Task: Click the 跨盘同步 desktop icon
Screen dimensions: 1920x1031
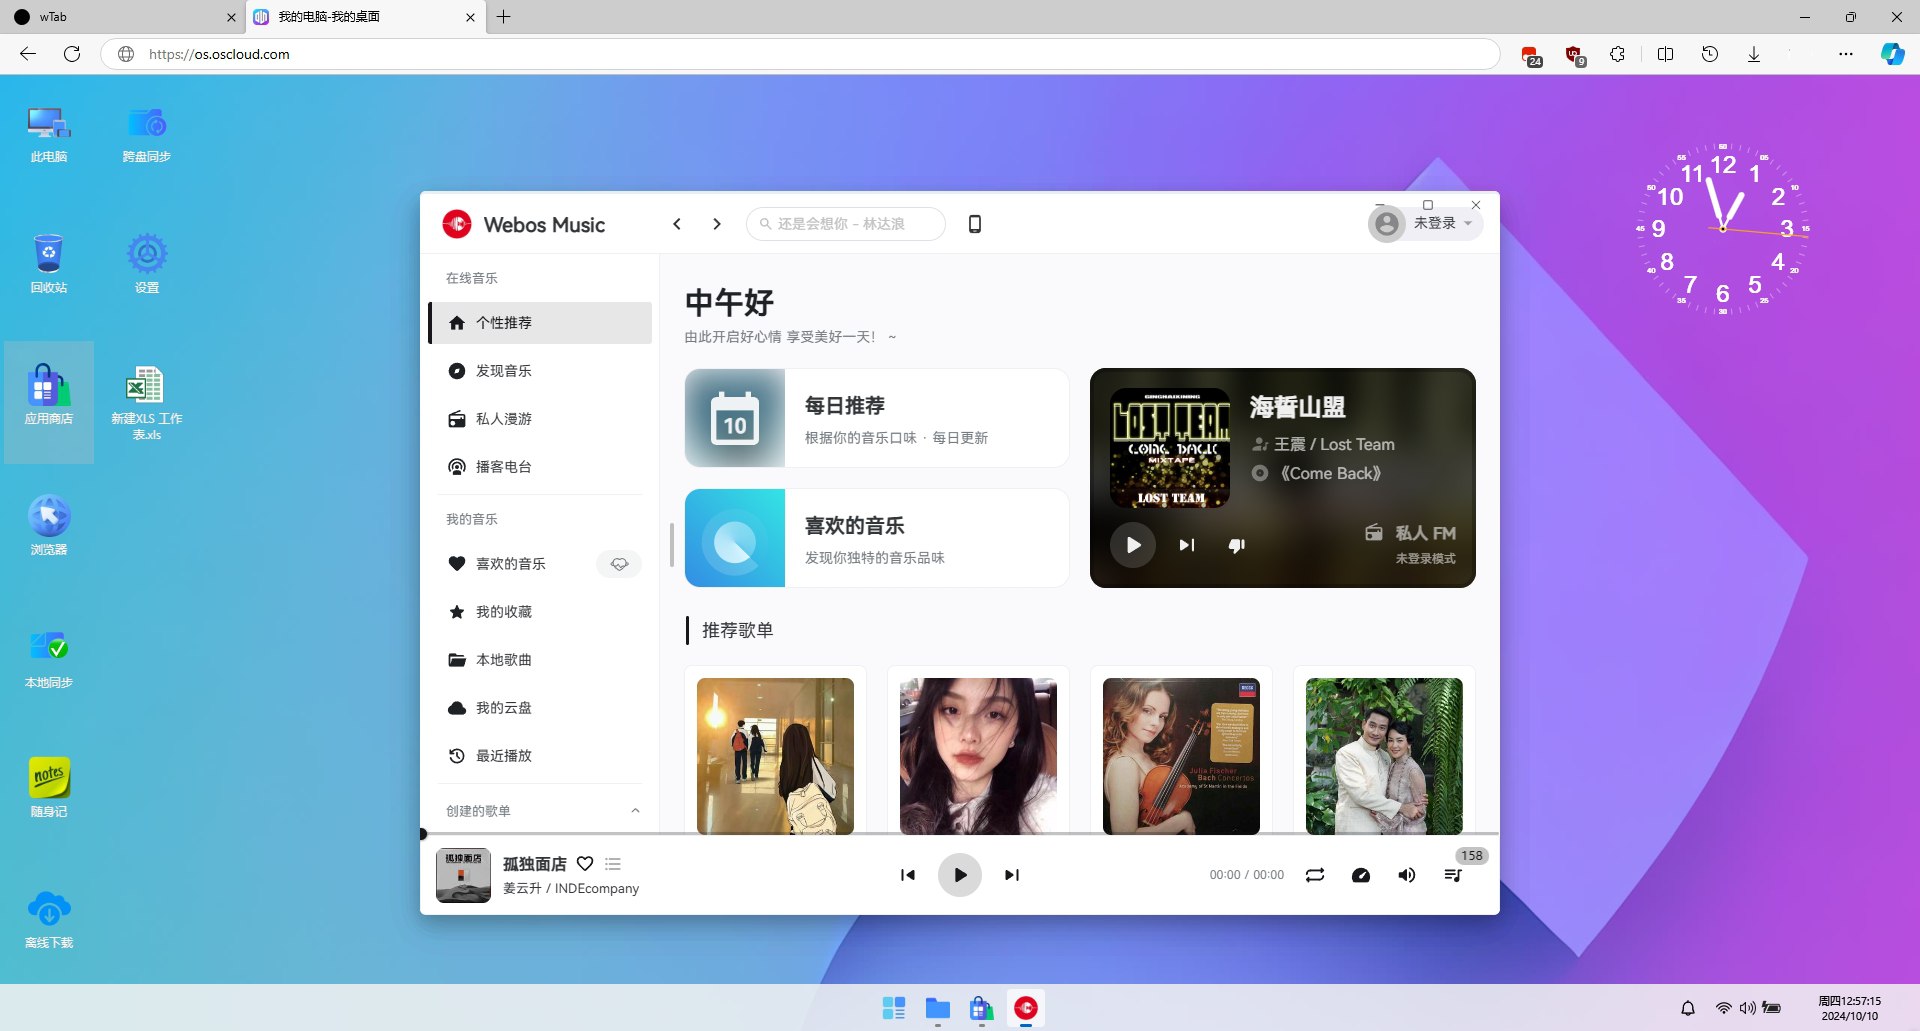Action: 147,135
